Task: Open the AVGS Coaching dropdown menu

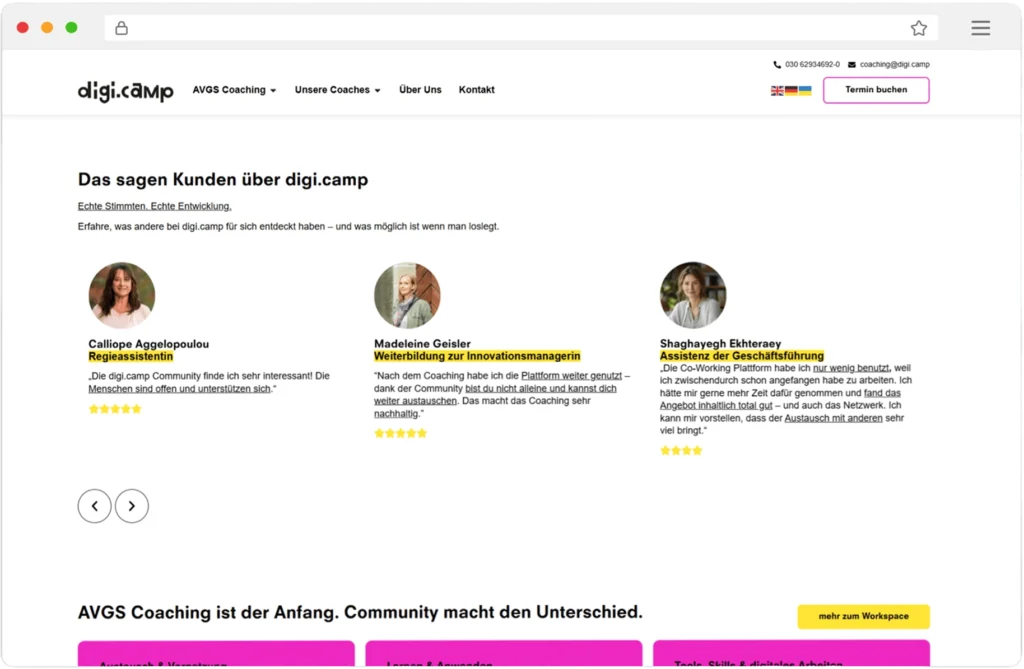Action: pyautogui.click(x=234, y=90)
